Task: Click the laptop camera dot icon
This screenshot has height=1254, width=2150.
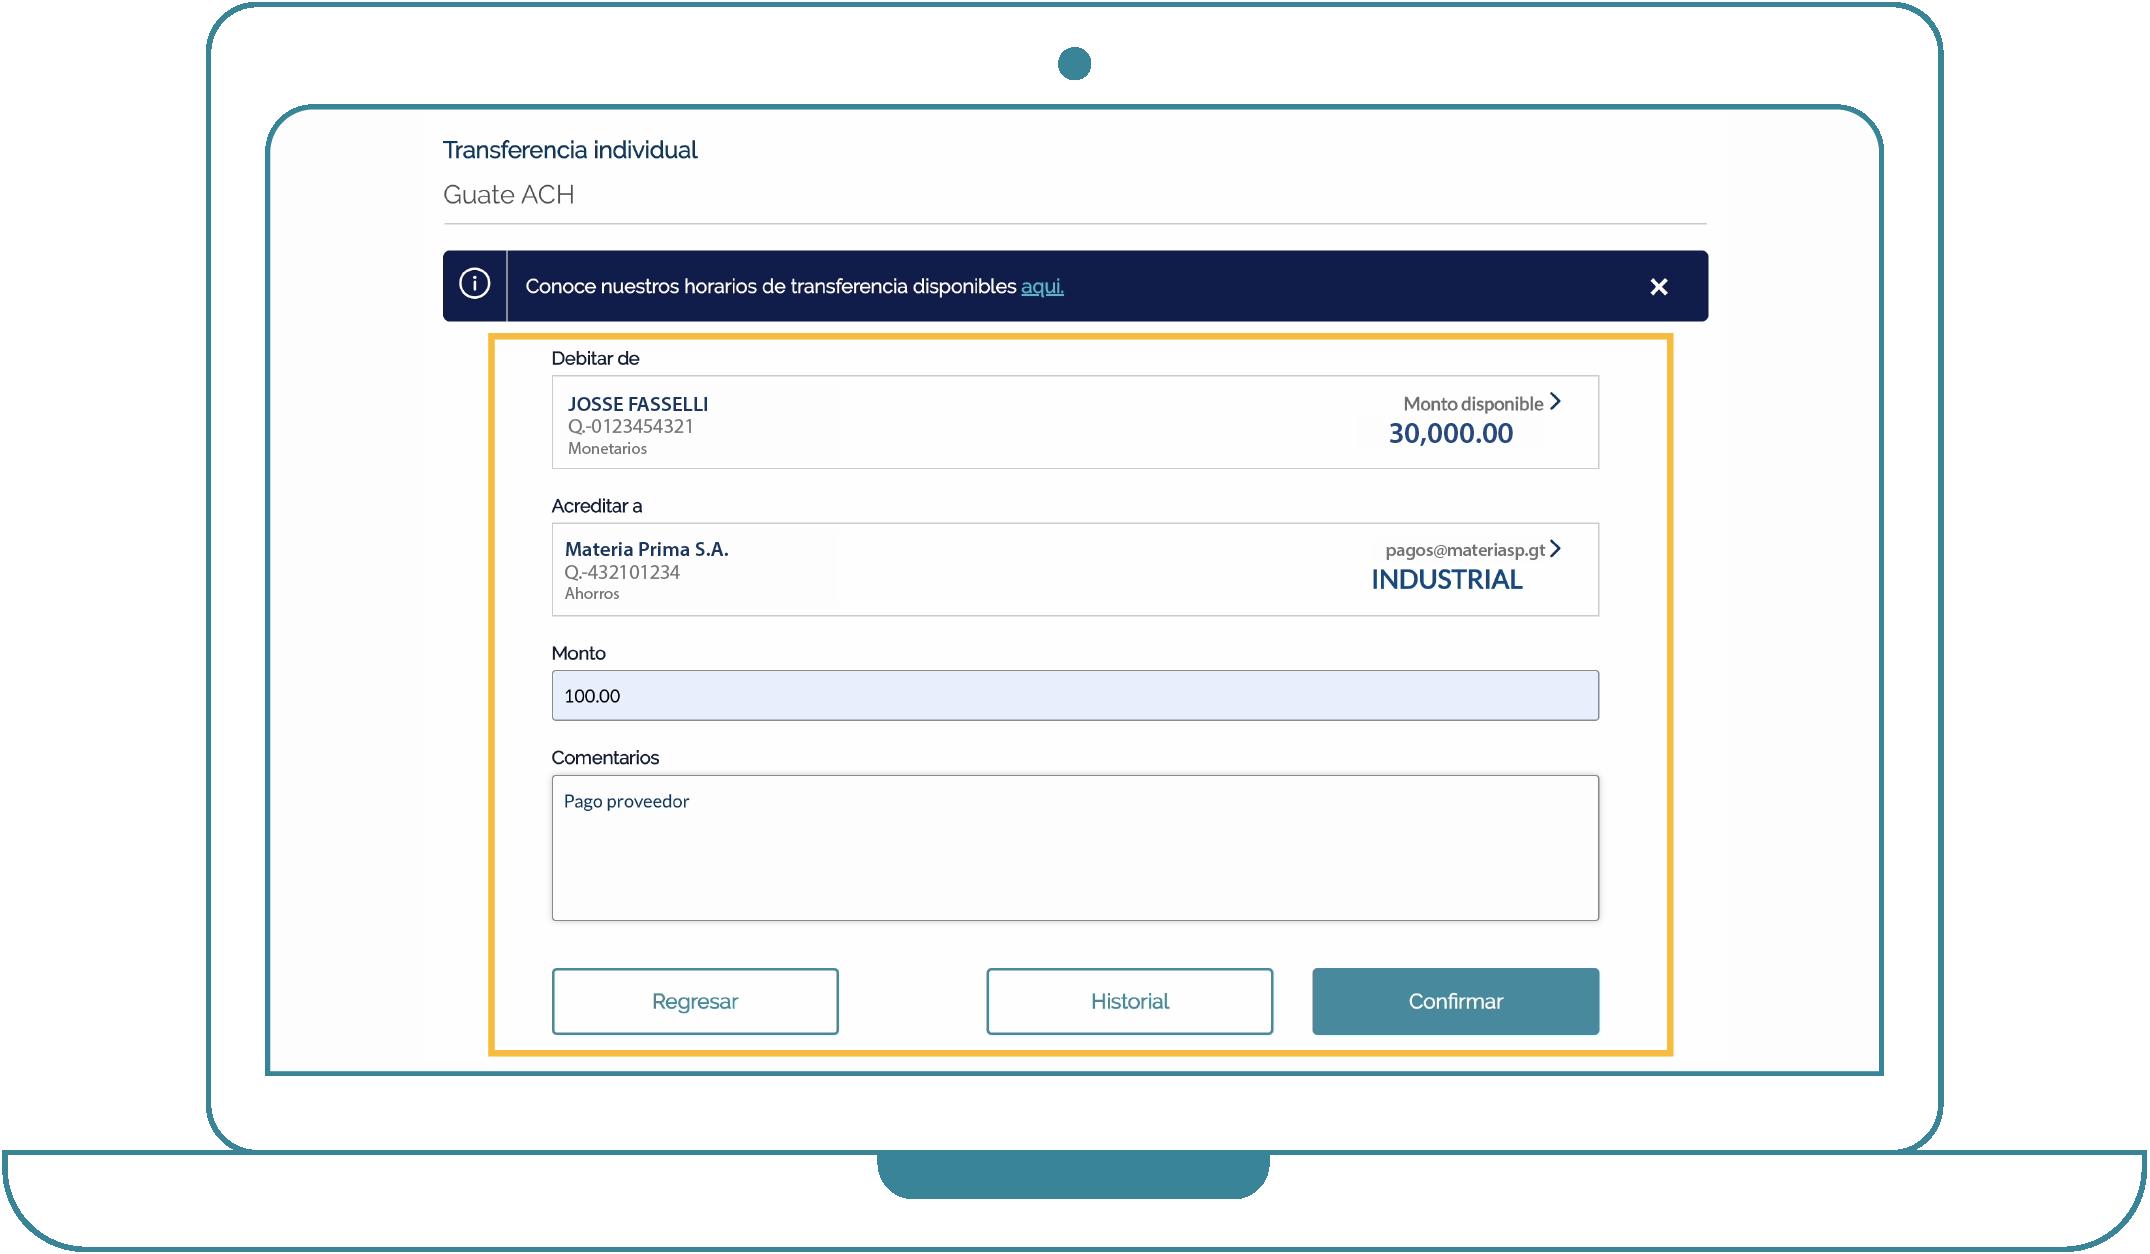Action: [1074, 64]
